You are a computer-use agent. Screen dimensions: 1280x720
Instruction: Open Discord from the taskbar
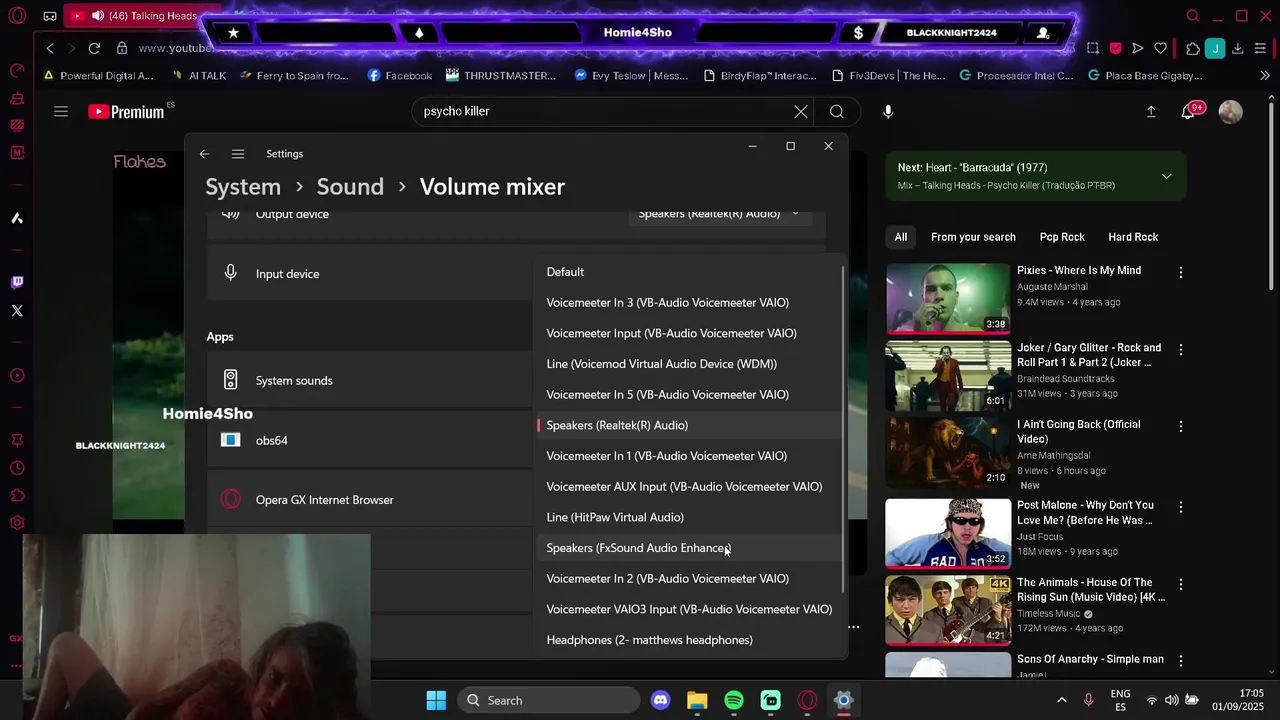pos(660,700)
